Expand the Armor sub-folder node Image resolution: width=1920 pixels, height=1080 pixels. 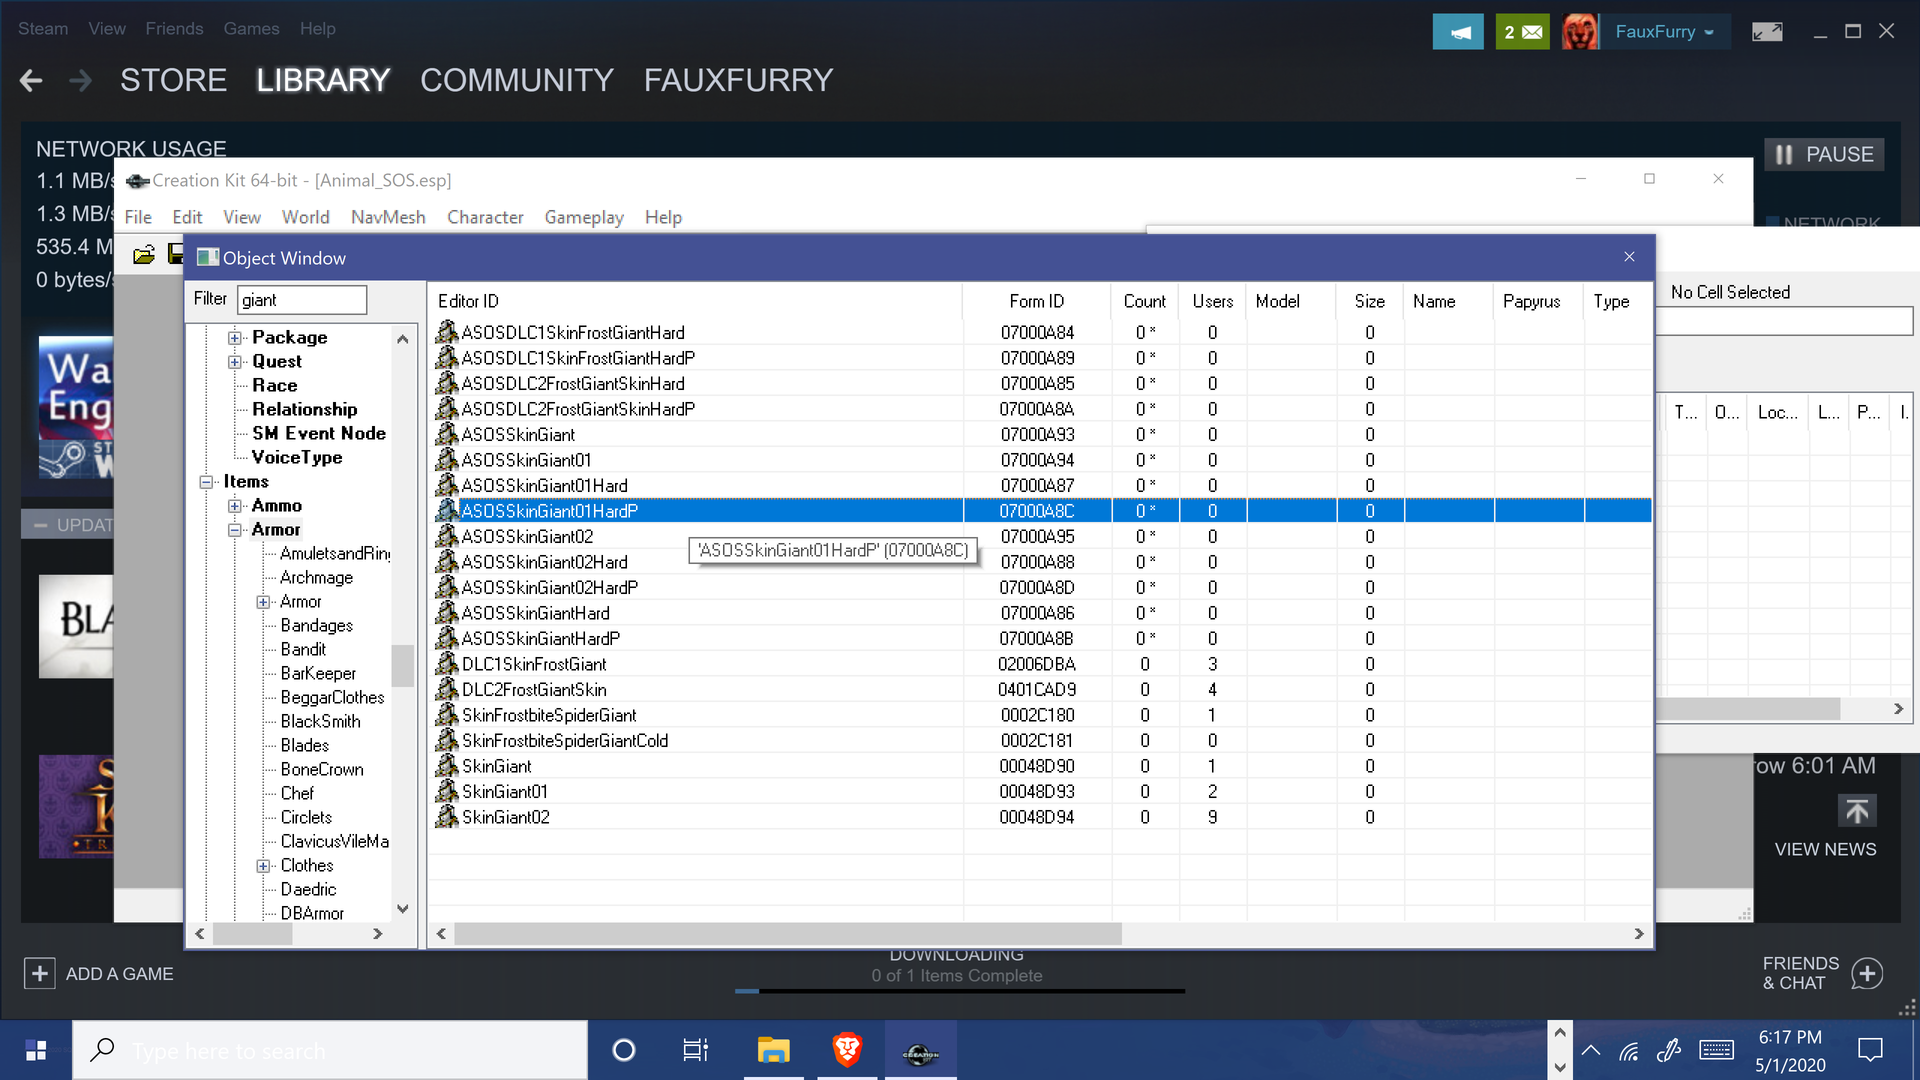point(263,602)
